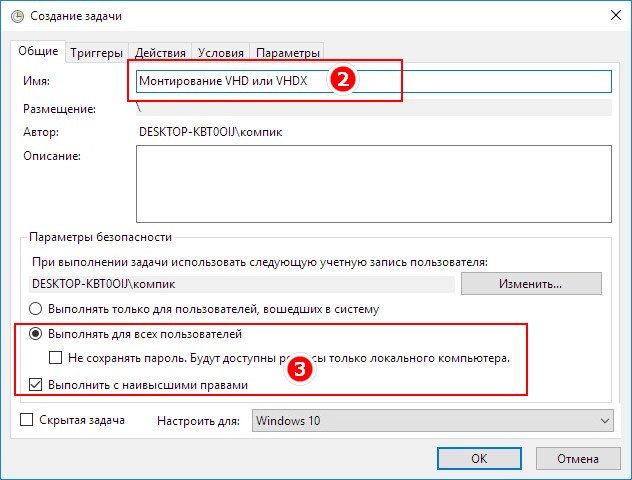Switch to the Триггеры tab
The image size is (632, 480).
pos(96,53)
